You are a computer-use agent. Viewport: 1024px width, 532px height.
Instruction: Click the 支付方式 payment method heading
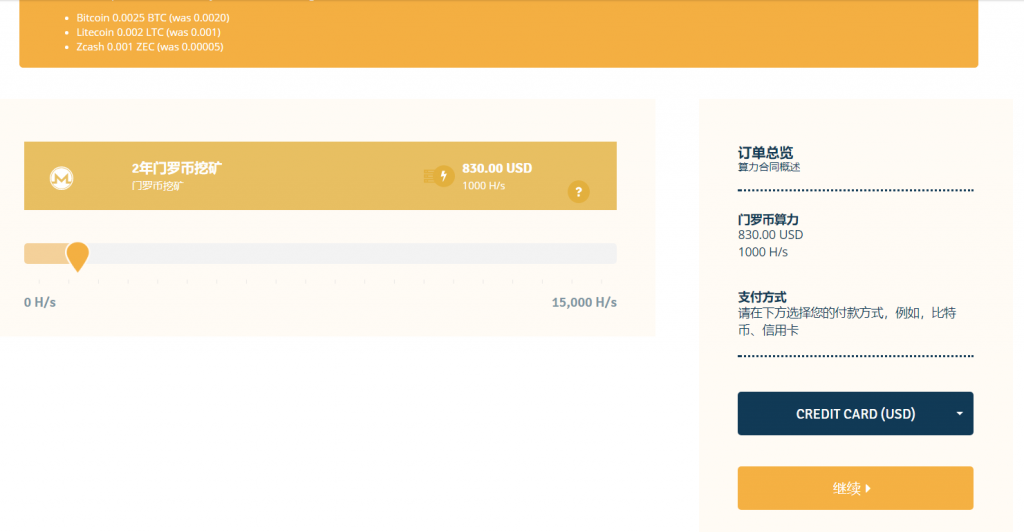[x=762, y=297]
